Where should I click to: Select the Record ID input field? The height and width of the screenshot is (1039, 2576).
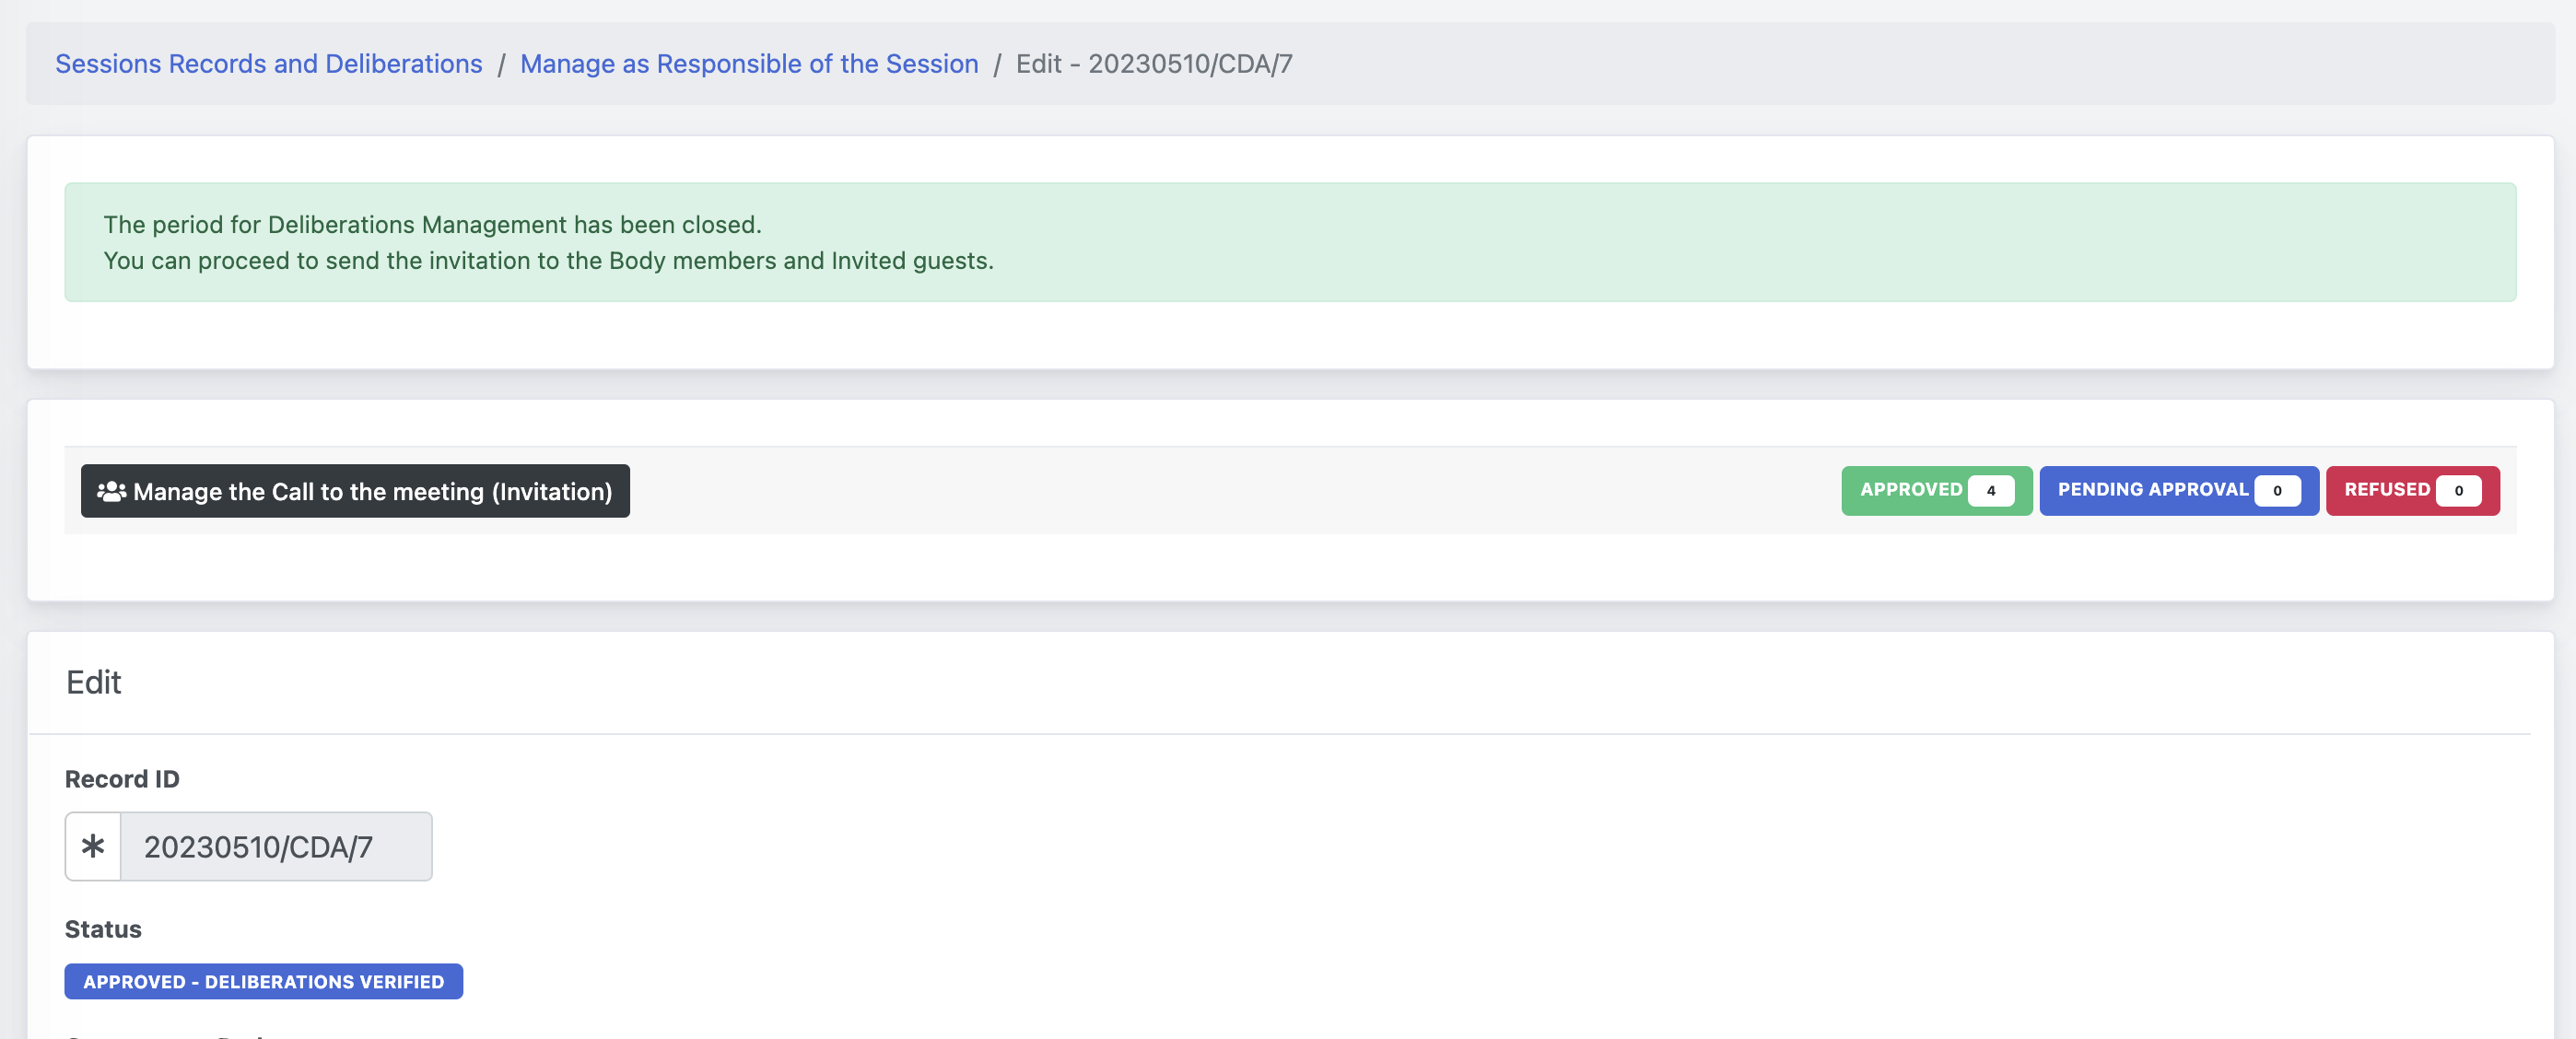coord(276,847)
